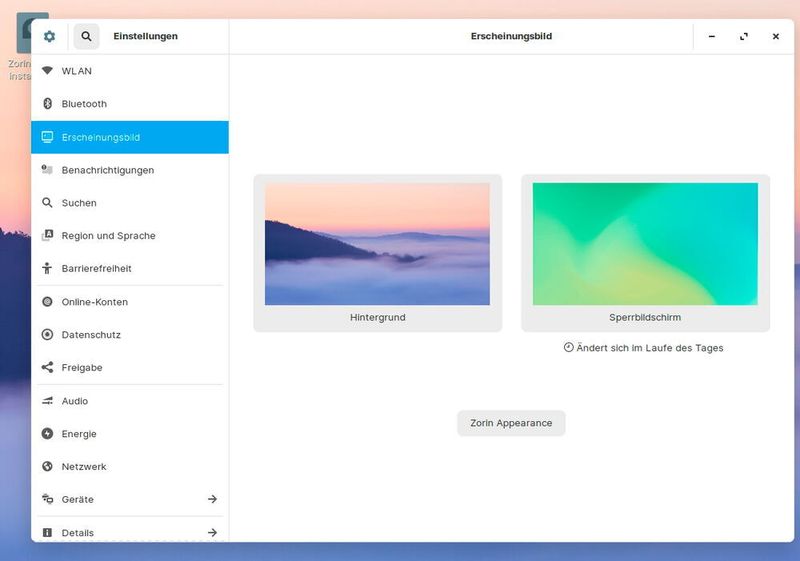The image size is (800, 561).
Task: Go to Benachrichtigungen settings
Action: click(130, 170)
